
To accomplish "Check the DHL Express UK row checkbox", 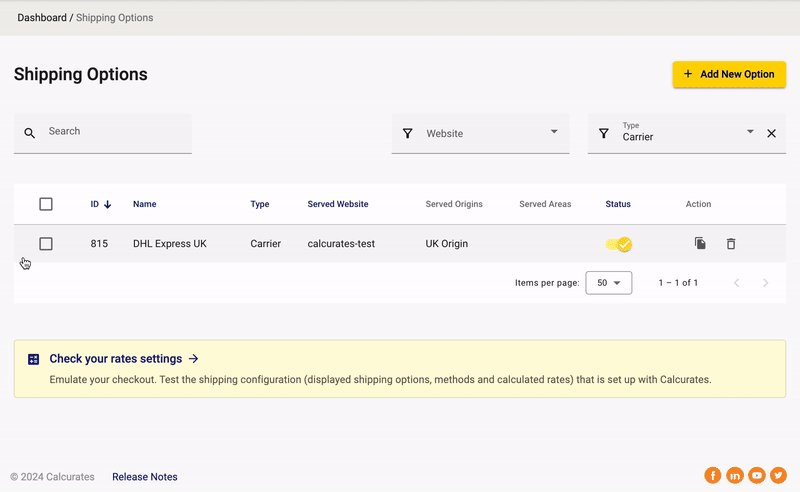I will [x=46, y=244].
